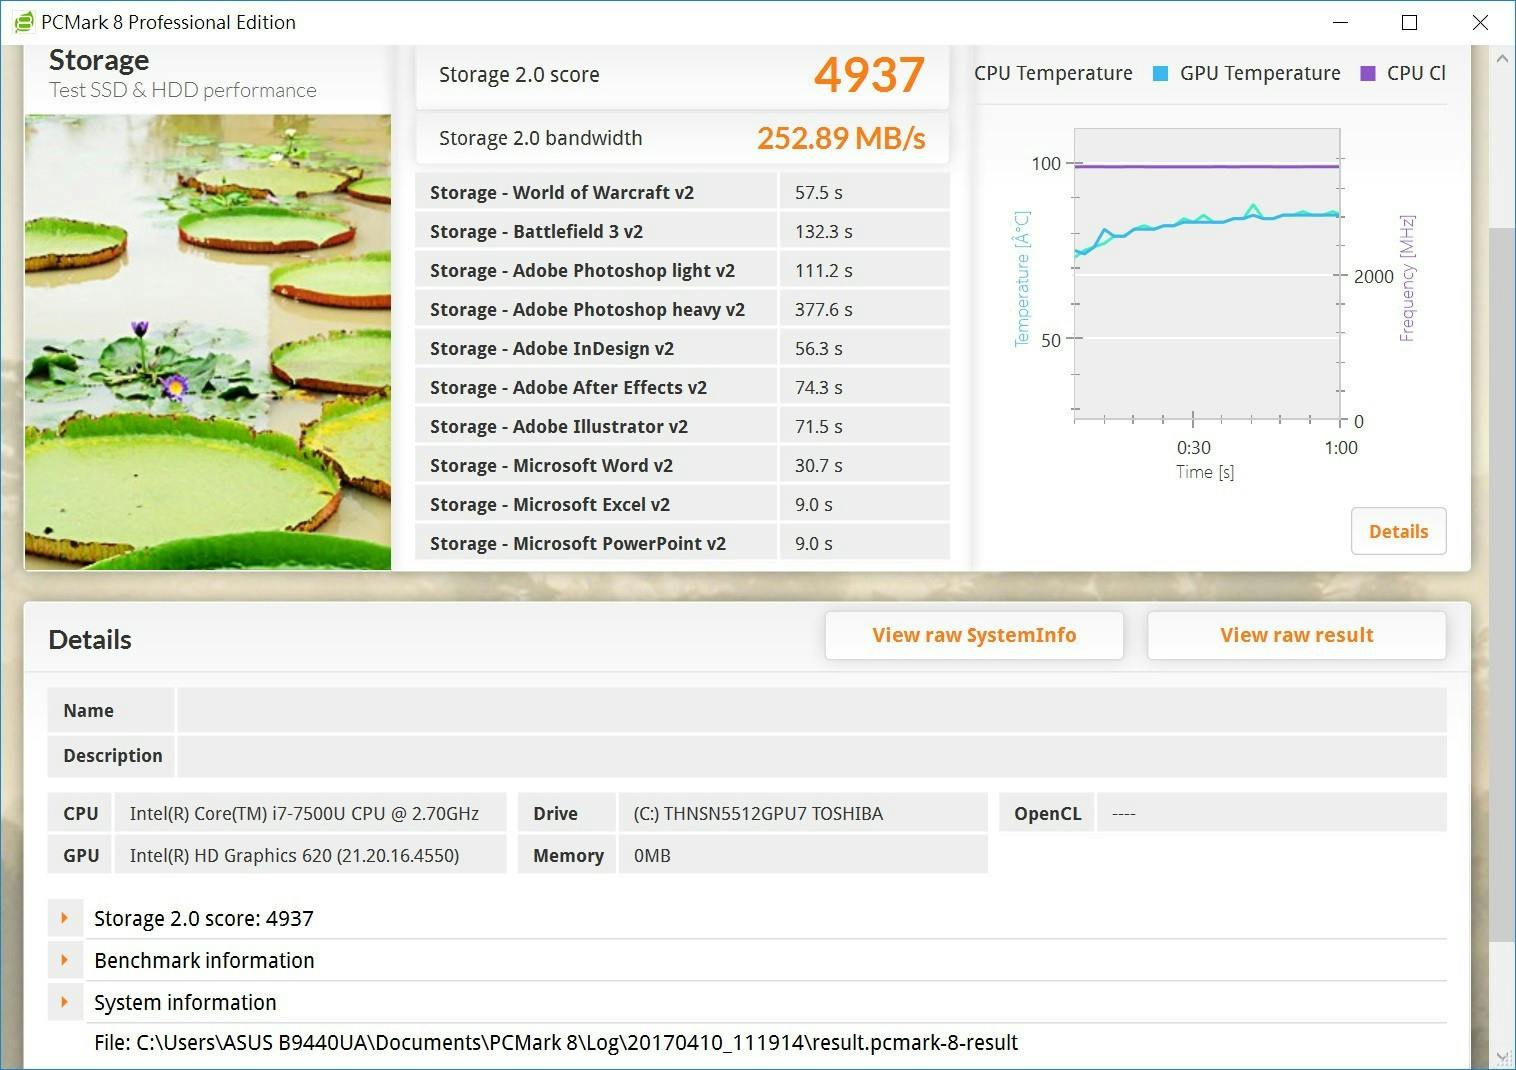Click View raw SystemInfo button
Screen dimensions: 1516x1070
pos(974,635)
